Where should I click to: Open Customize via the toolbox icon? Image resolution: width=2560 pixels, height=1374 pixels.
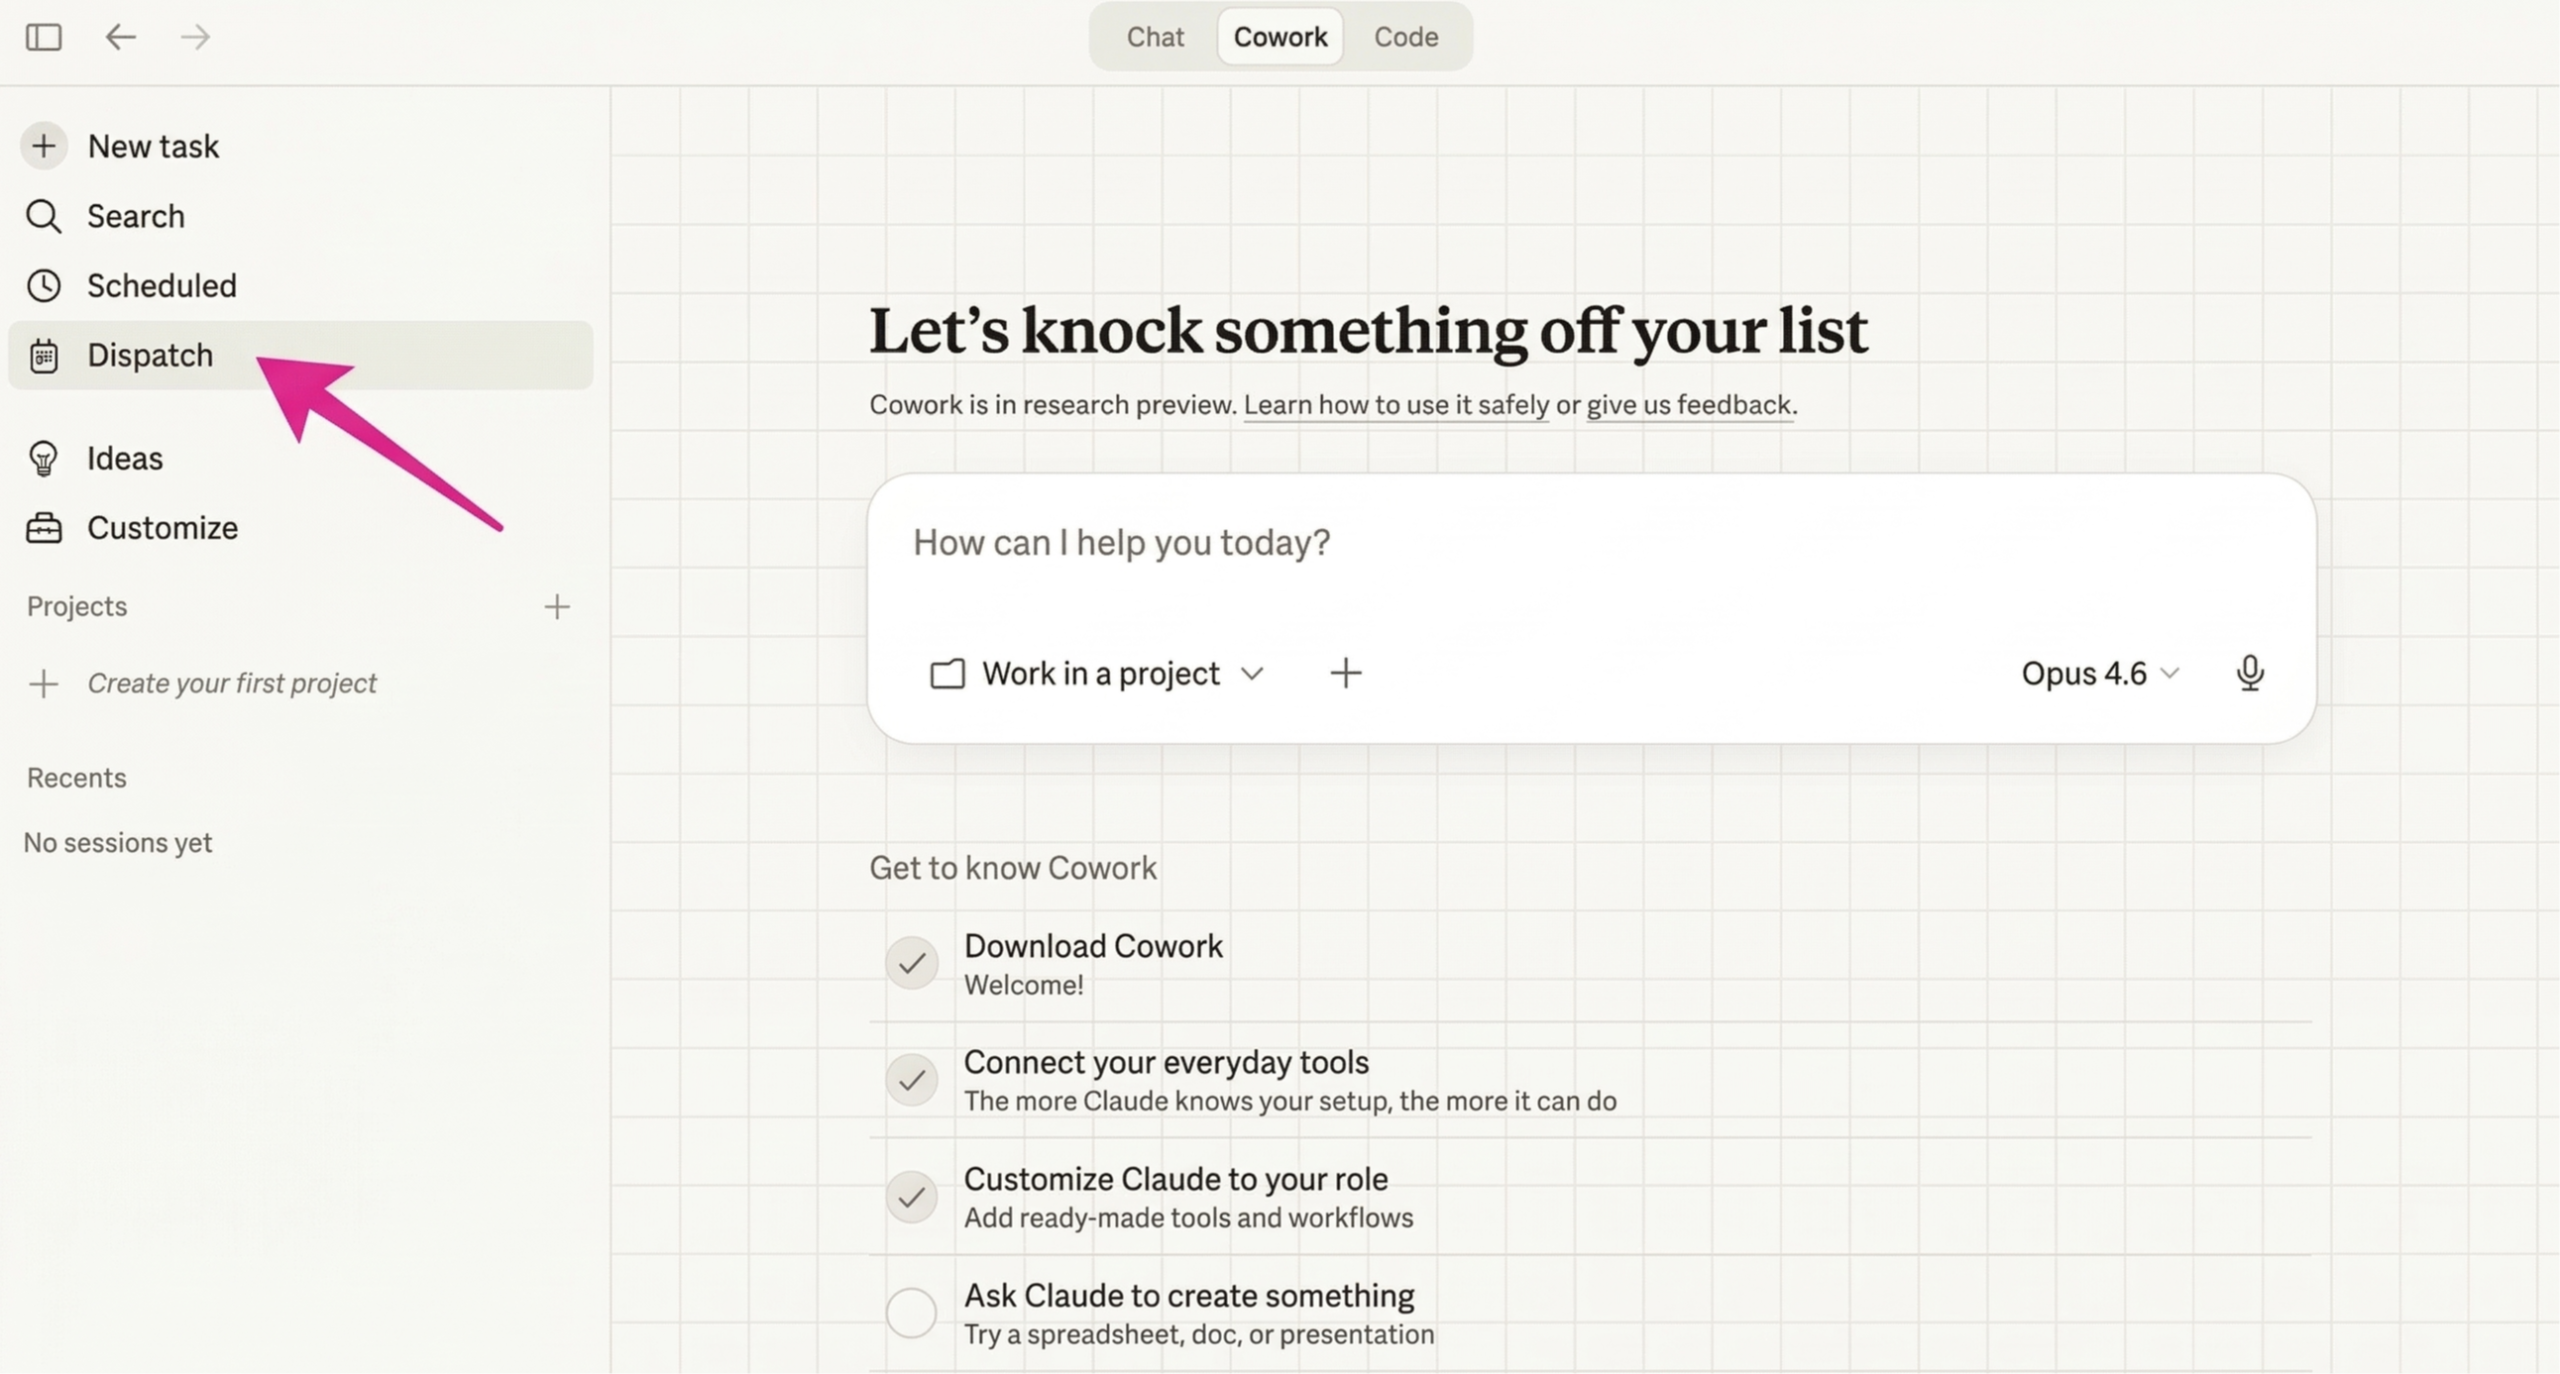pyautogui.click(x=43, y=528)
